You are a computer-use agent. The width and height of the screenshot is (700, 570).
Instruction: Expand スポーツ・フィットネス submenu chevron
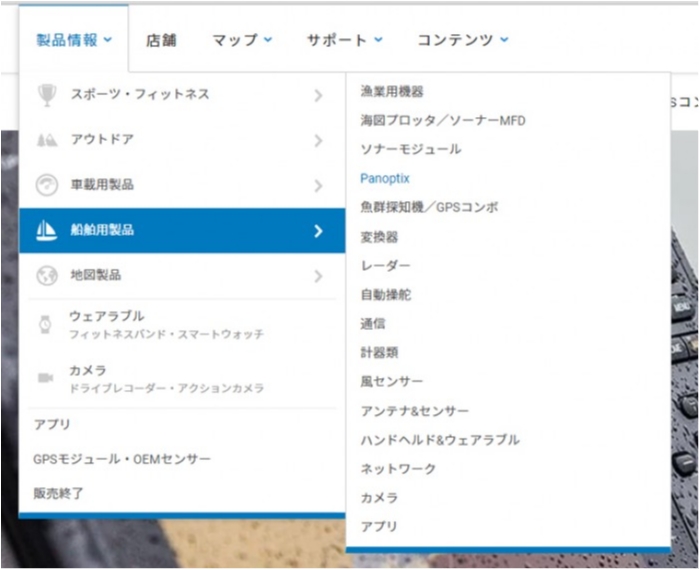point(318,95)
